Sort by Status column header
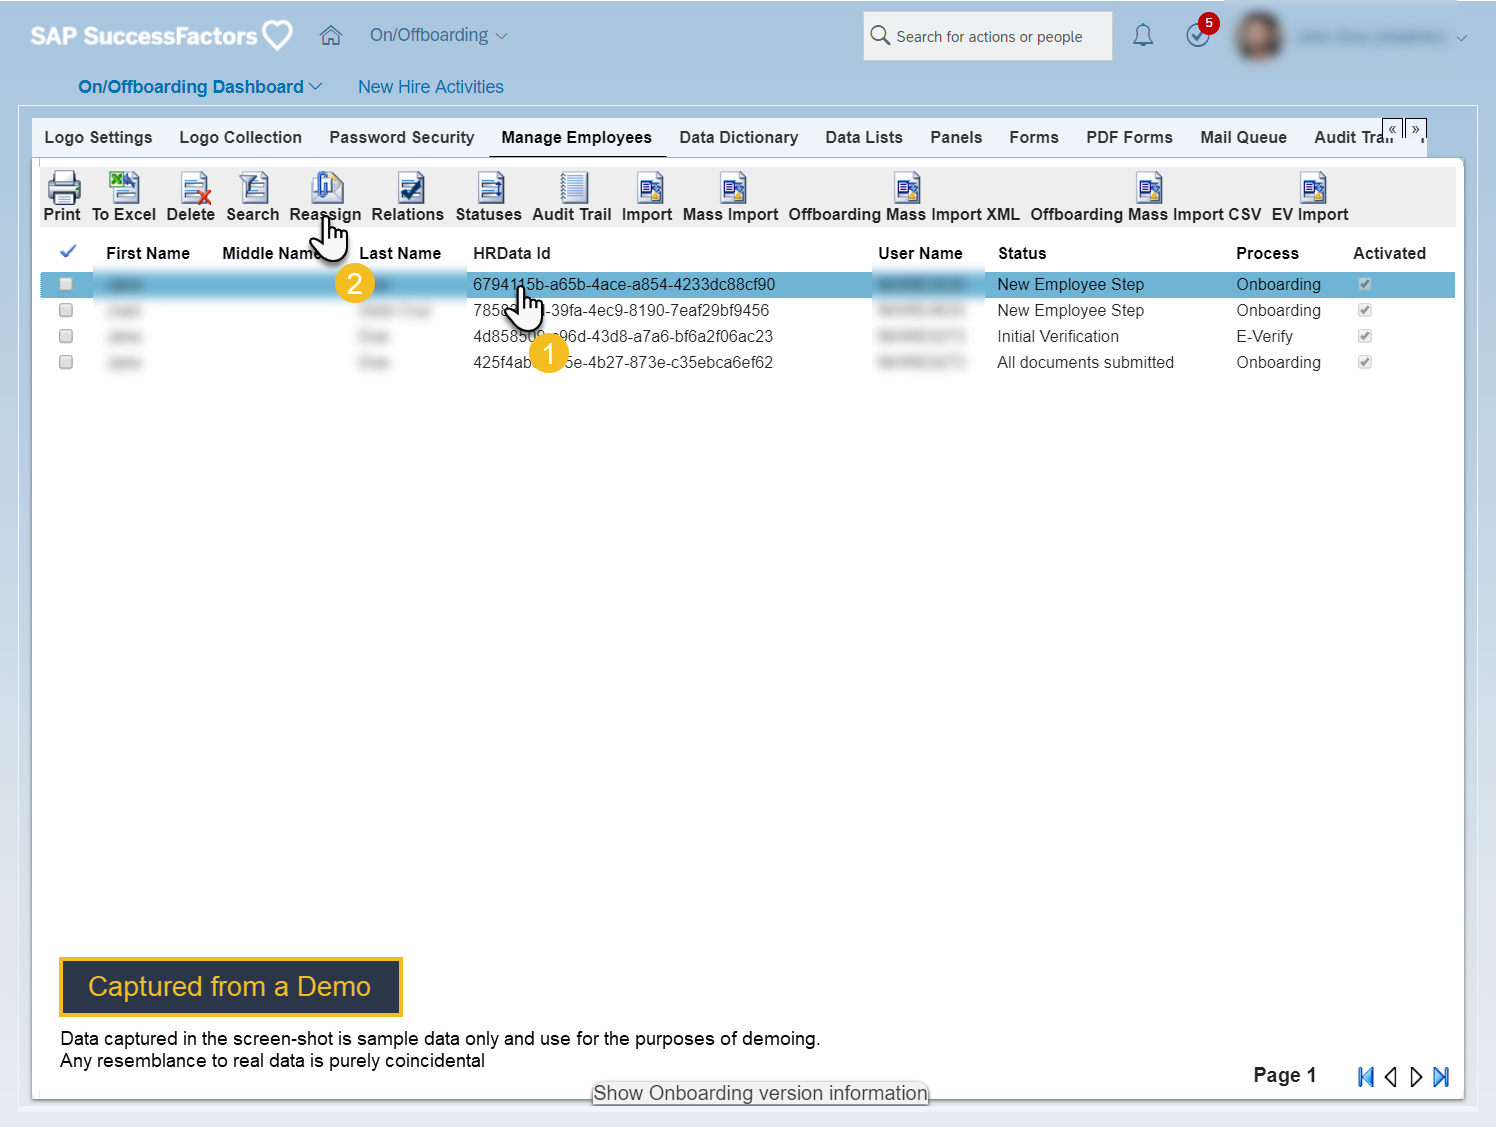1496x1127 pixels. coord(1022,253)
